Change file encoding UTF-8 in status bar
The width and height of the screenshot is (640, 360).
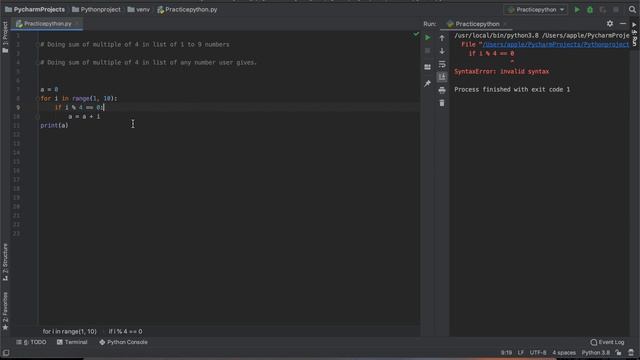[538, 353]
